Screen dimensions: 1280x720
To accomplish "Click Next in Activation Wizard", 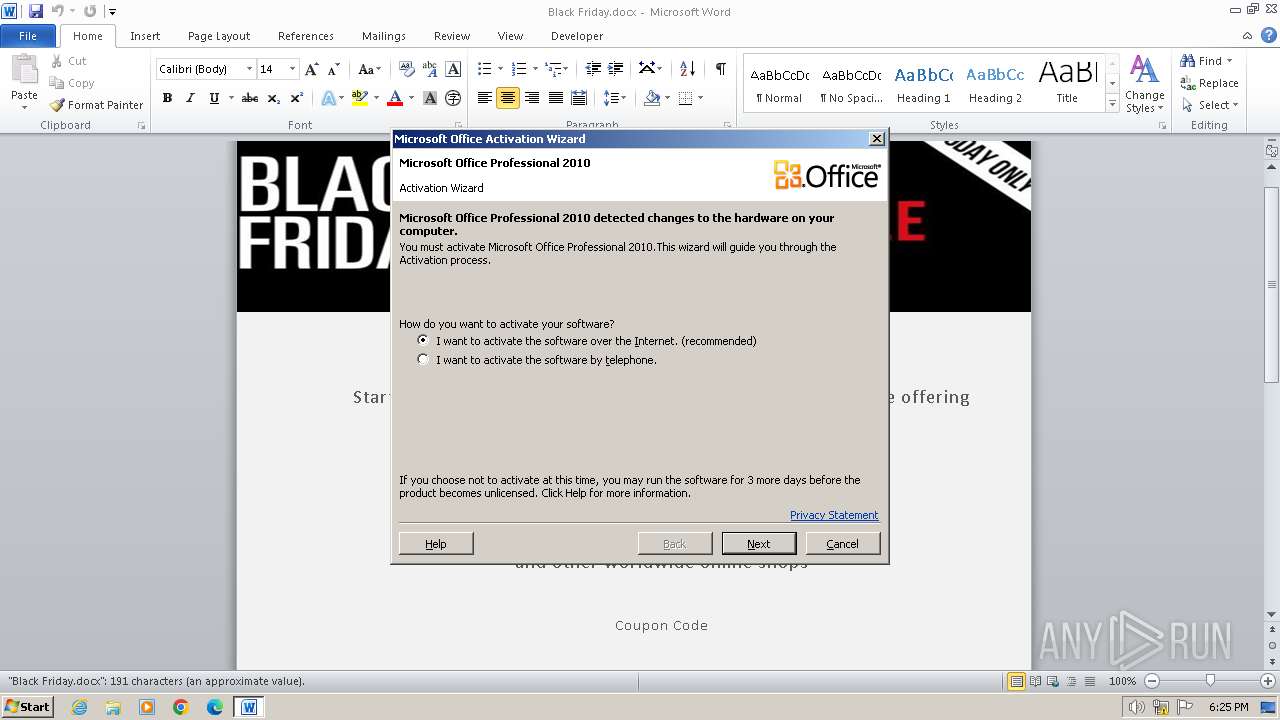I will [x=759, y=543].
